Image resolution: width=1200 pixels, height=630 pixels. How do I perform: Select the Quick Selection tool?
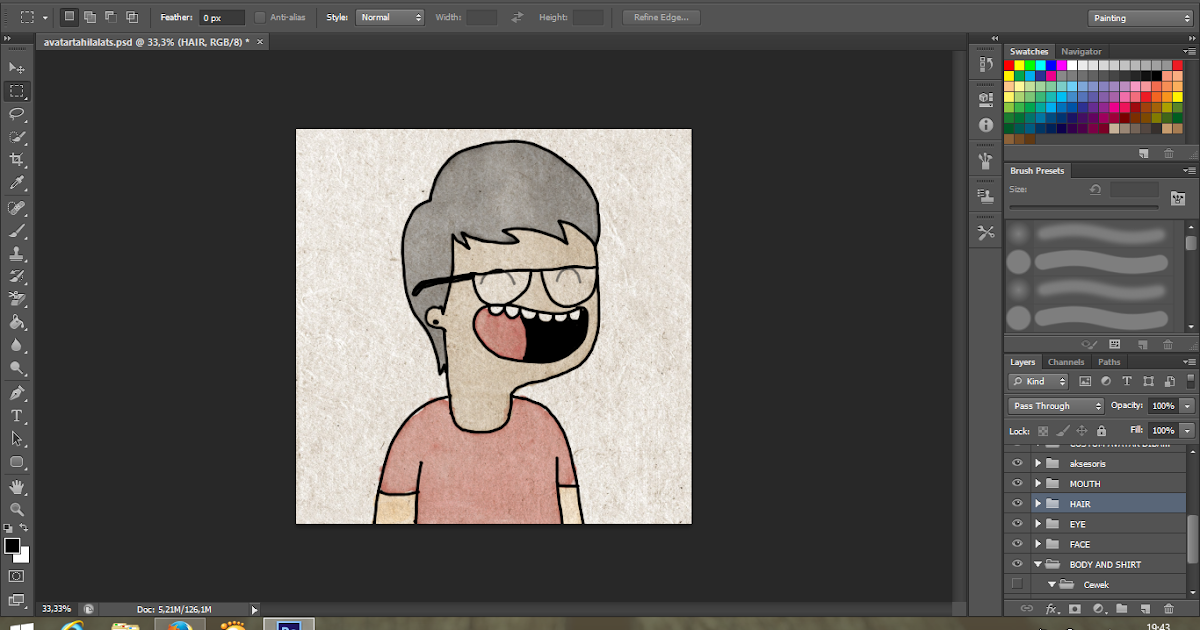pyautogui.click(x=17, y=137)
